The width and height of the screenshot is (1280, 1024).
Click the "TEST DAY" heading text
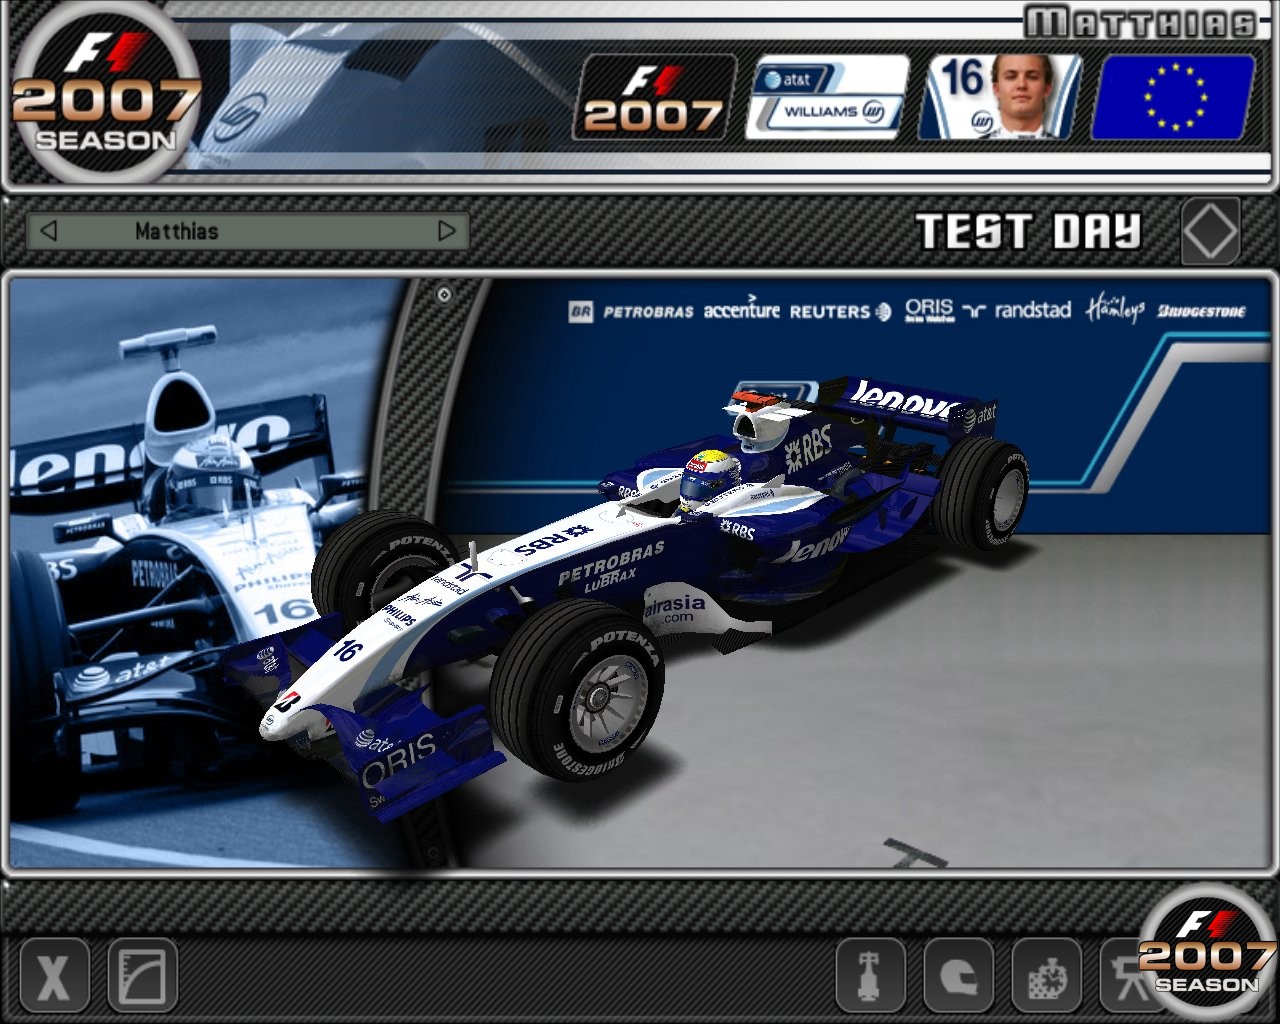click(1029, 232)
